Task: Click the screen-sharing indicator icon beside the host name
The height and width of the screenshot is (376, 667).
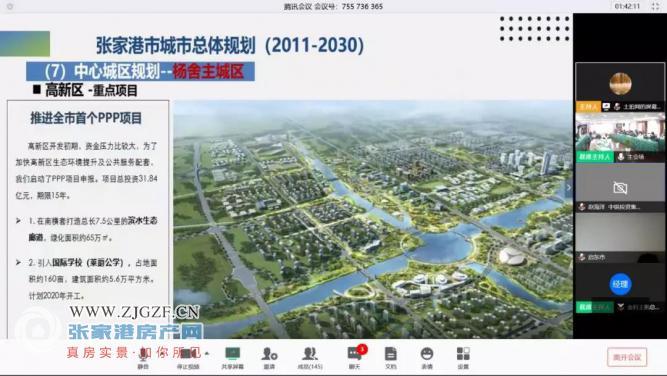Action: [x=606, y=107]
